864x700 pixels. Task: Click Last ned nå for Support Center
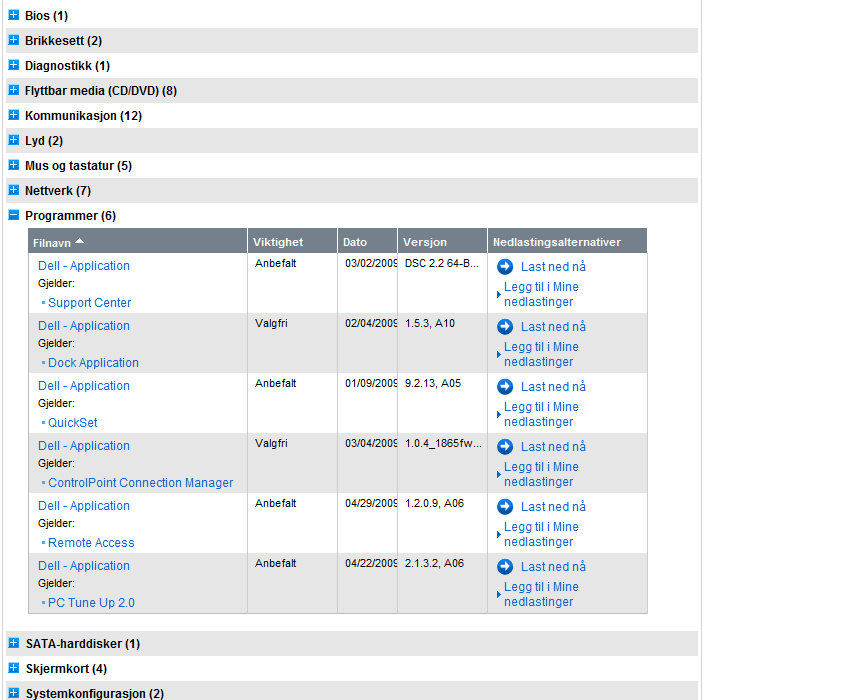(x=553, y=267)
